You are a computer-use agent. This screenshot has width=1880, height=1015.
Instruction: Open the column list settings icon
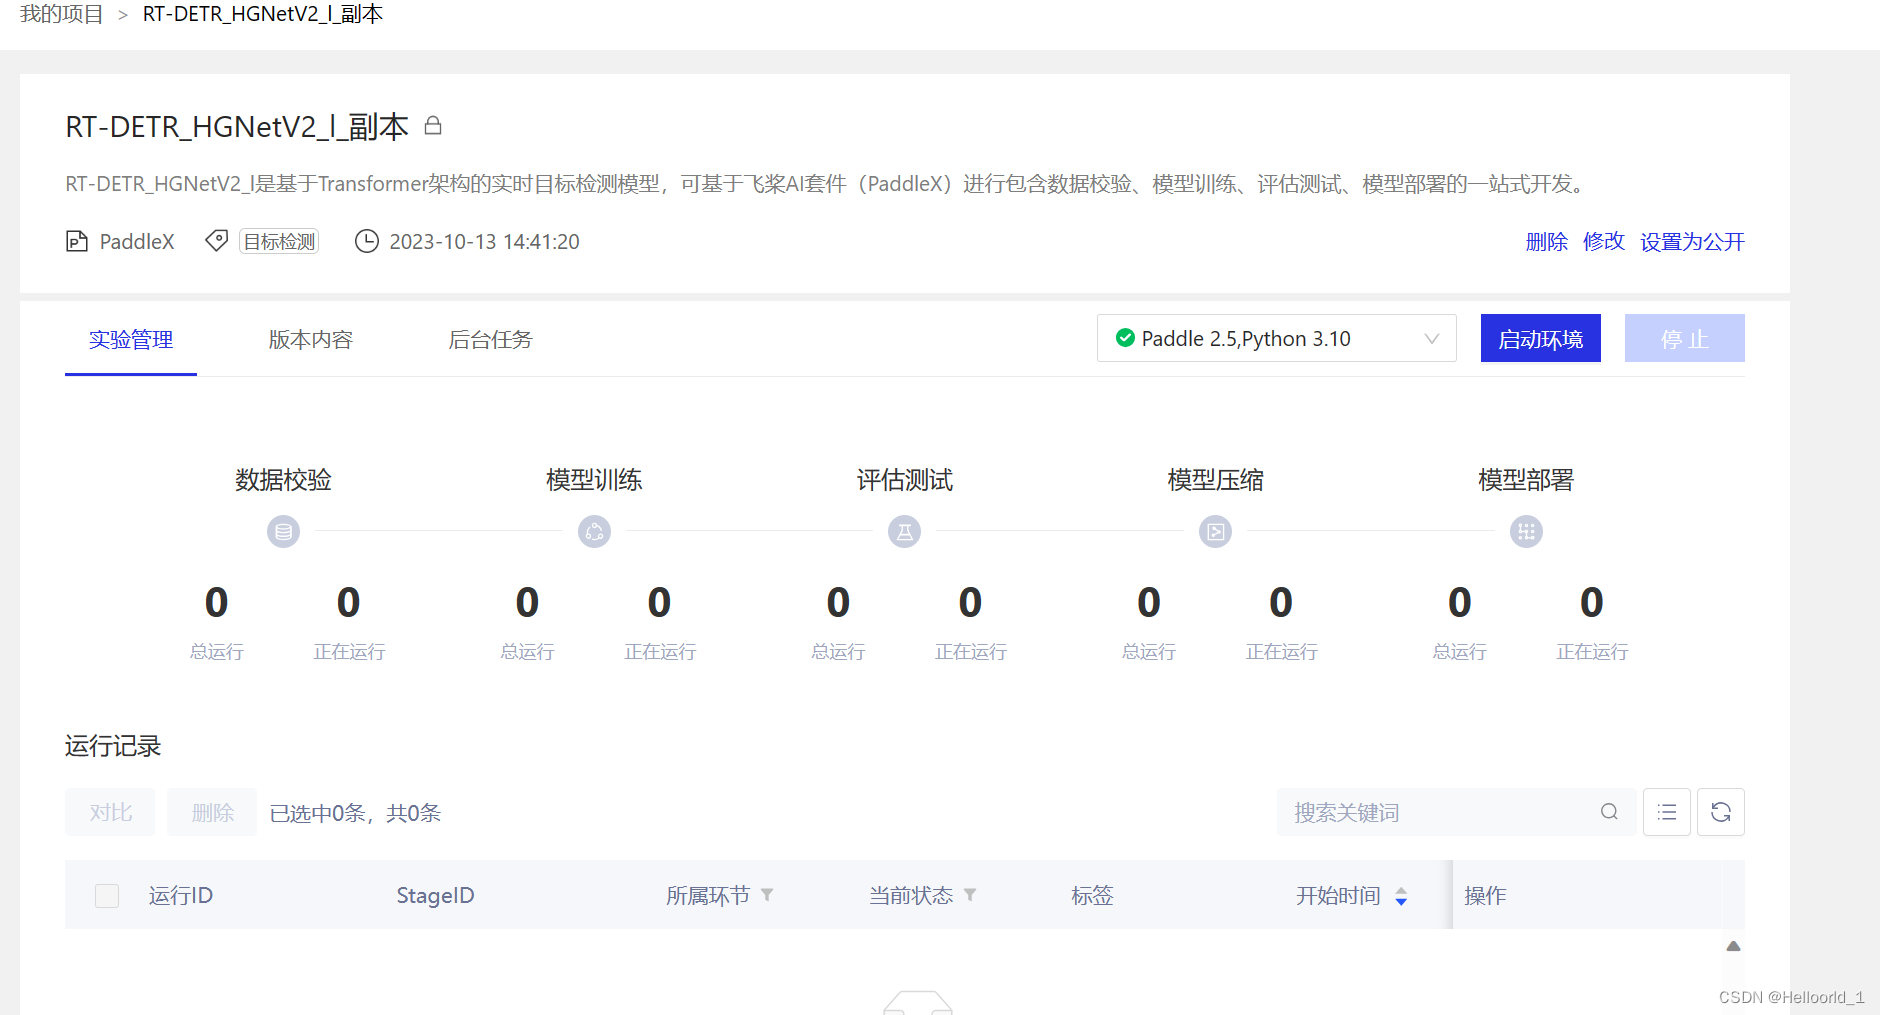pyautogui.click(x=1667, y=812)
